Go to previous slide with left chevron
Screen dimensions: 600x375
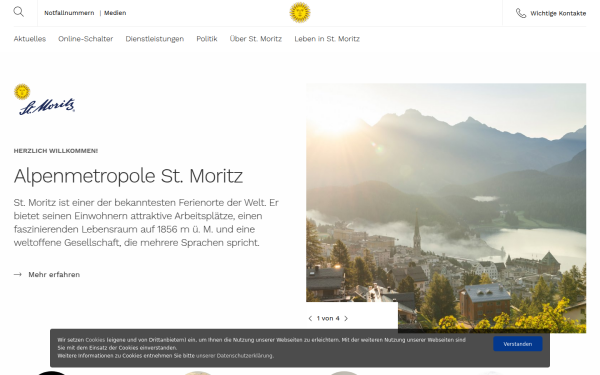(x=310, y=318)
